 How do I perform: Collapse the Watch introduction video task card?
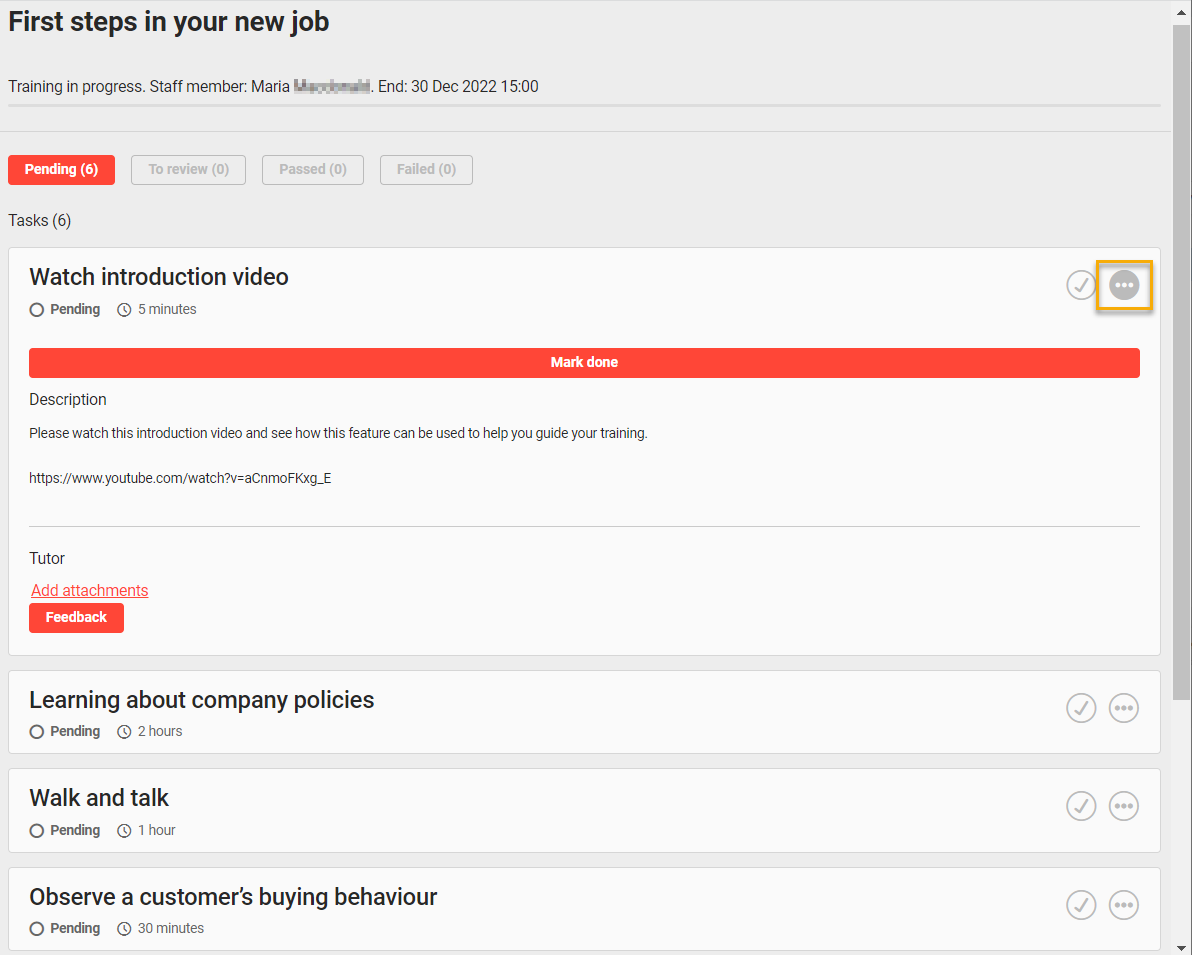[158, 277]
